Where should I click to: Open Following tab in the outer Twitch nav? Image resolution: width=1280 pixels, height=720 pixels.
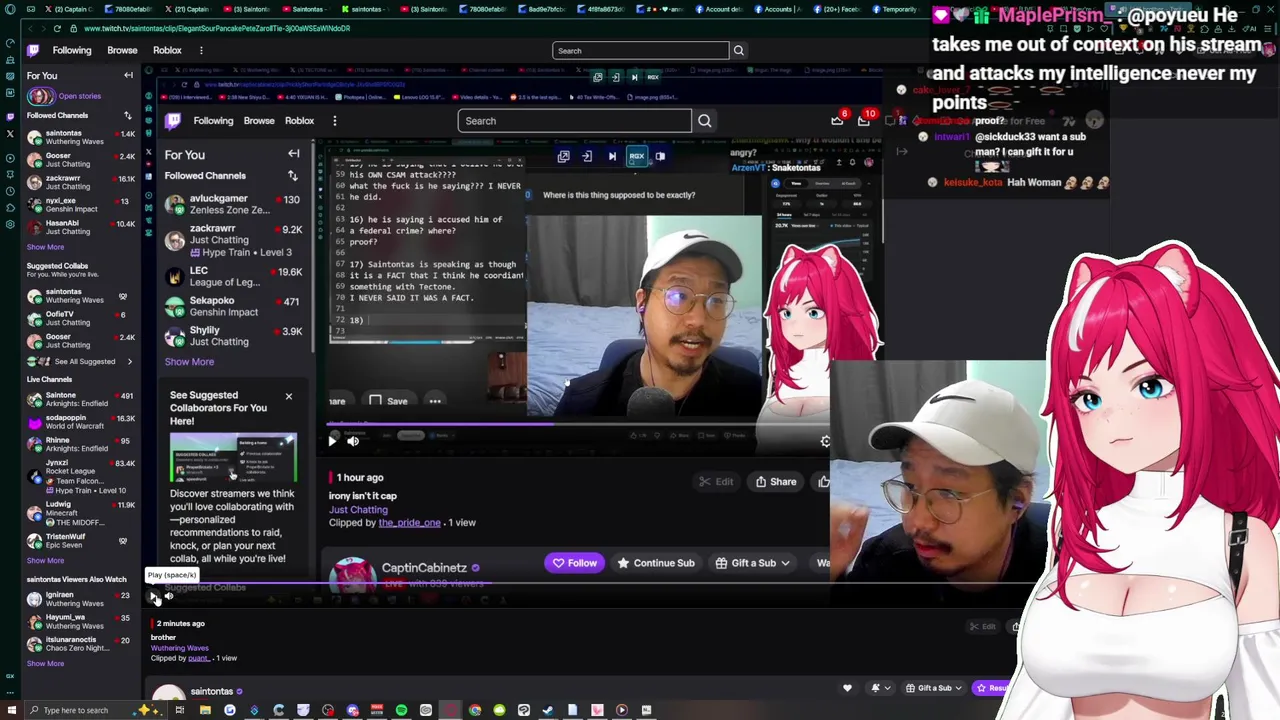pyautogui.click(x=71, y=50)
